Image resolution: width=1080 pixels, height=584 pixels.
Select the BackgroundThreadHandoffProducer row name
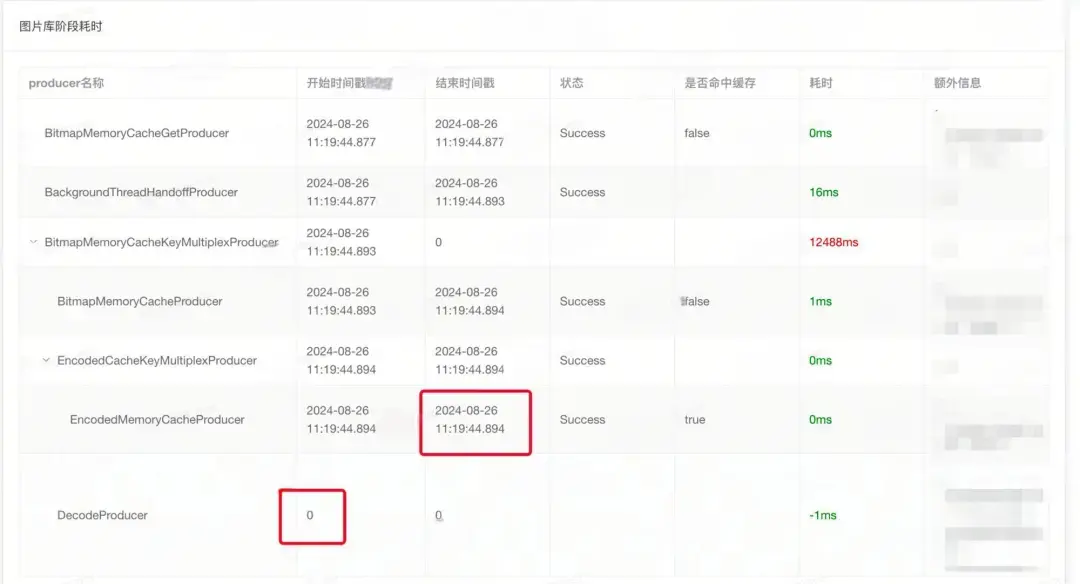pyautogui.click(x=141, y=192)
